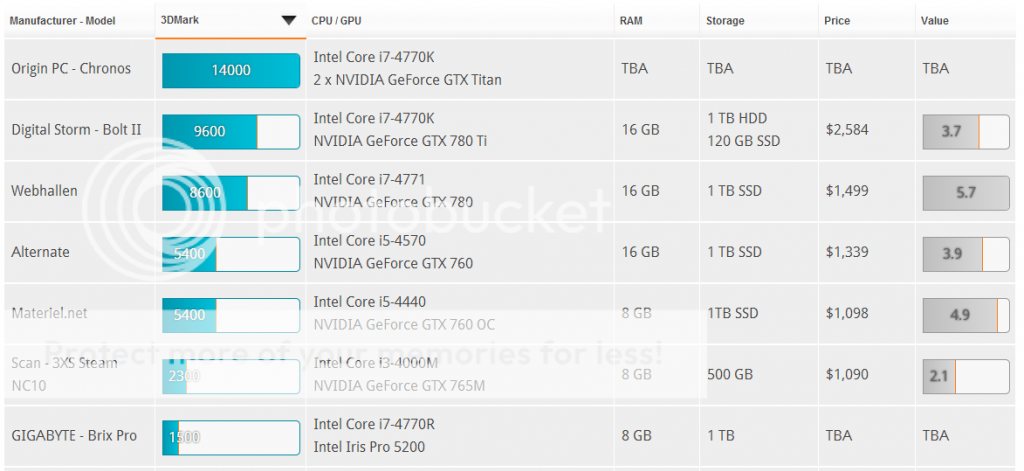Click the 3DMark sort arrow icon

(289, 20)
